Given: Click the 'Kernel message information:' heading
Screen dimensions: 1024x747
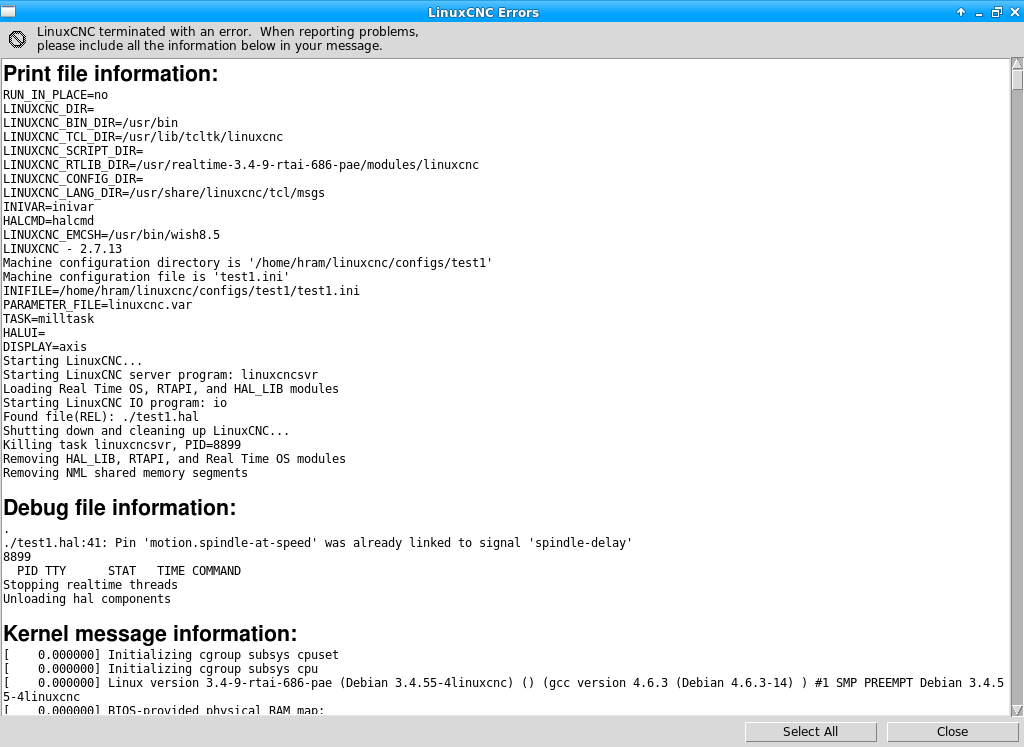Looking at the screenshot, I should (150, 633).
